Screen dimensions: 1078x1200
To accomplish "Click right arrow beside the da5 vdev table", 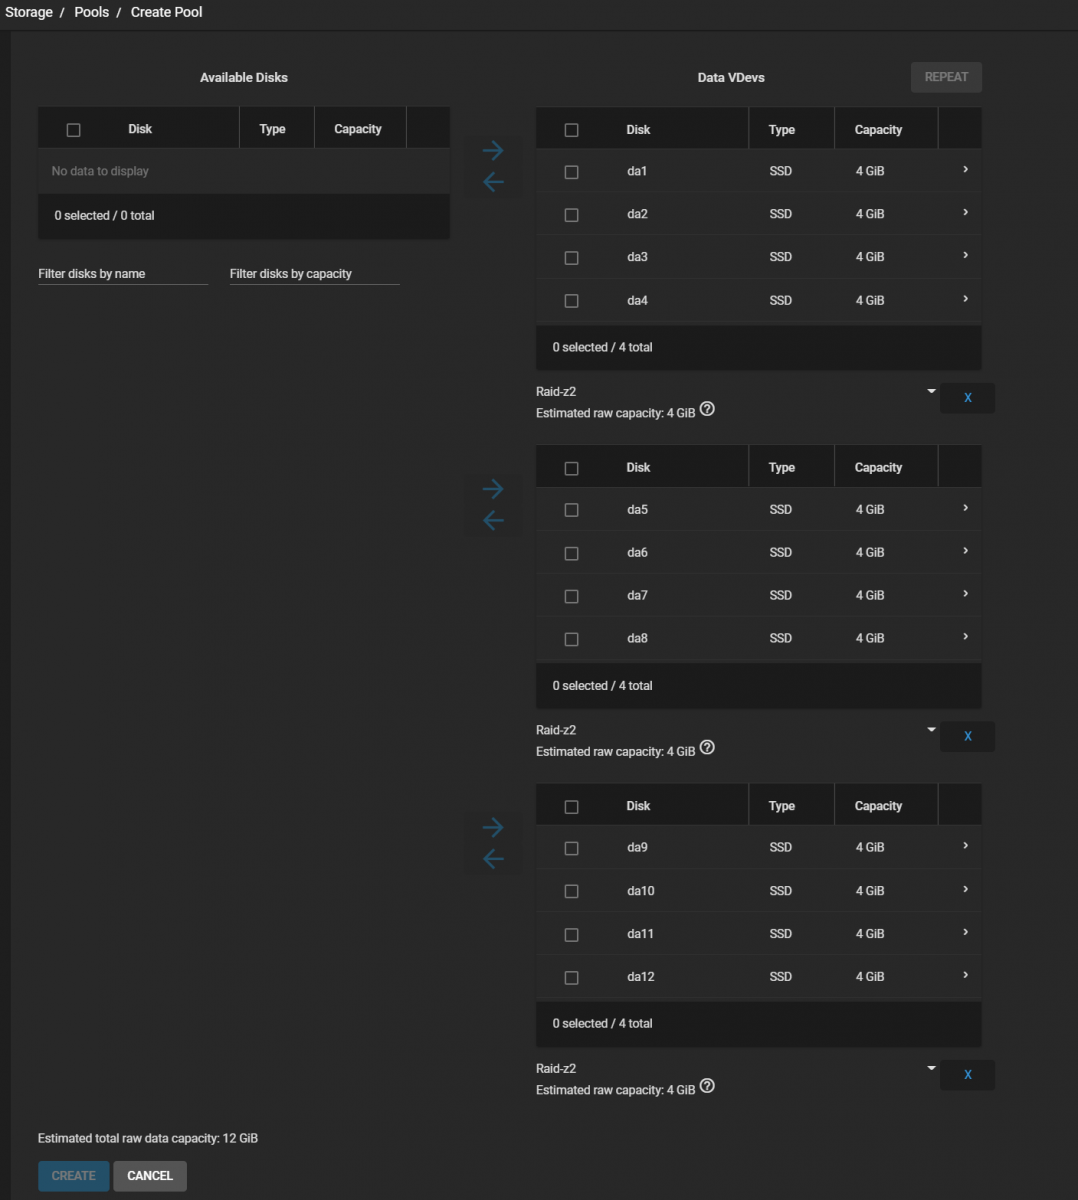I will click(493, 489).
